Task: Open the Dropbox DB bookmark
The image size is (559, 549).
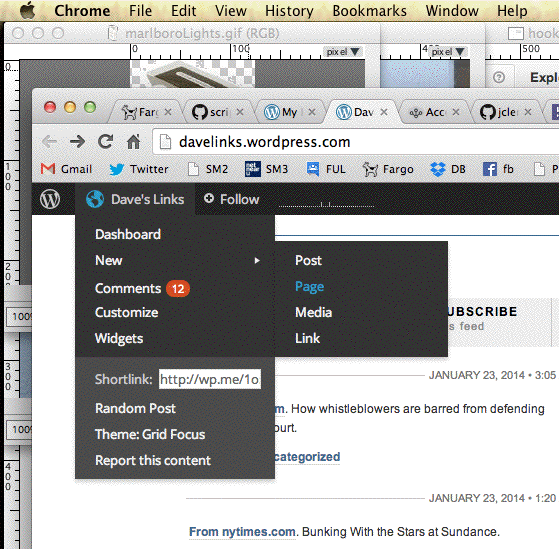Action: [x=448, y=169]
